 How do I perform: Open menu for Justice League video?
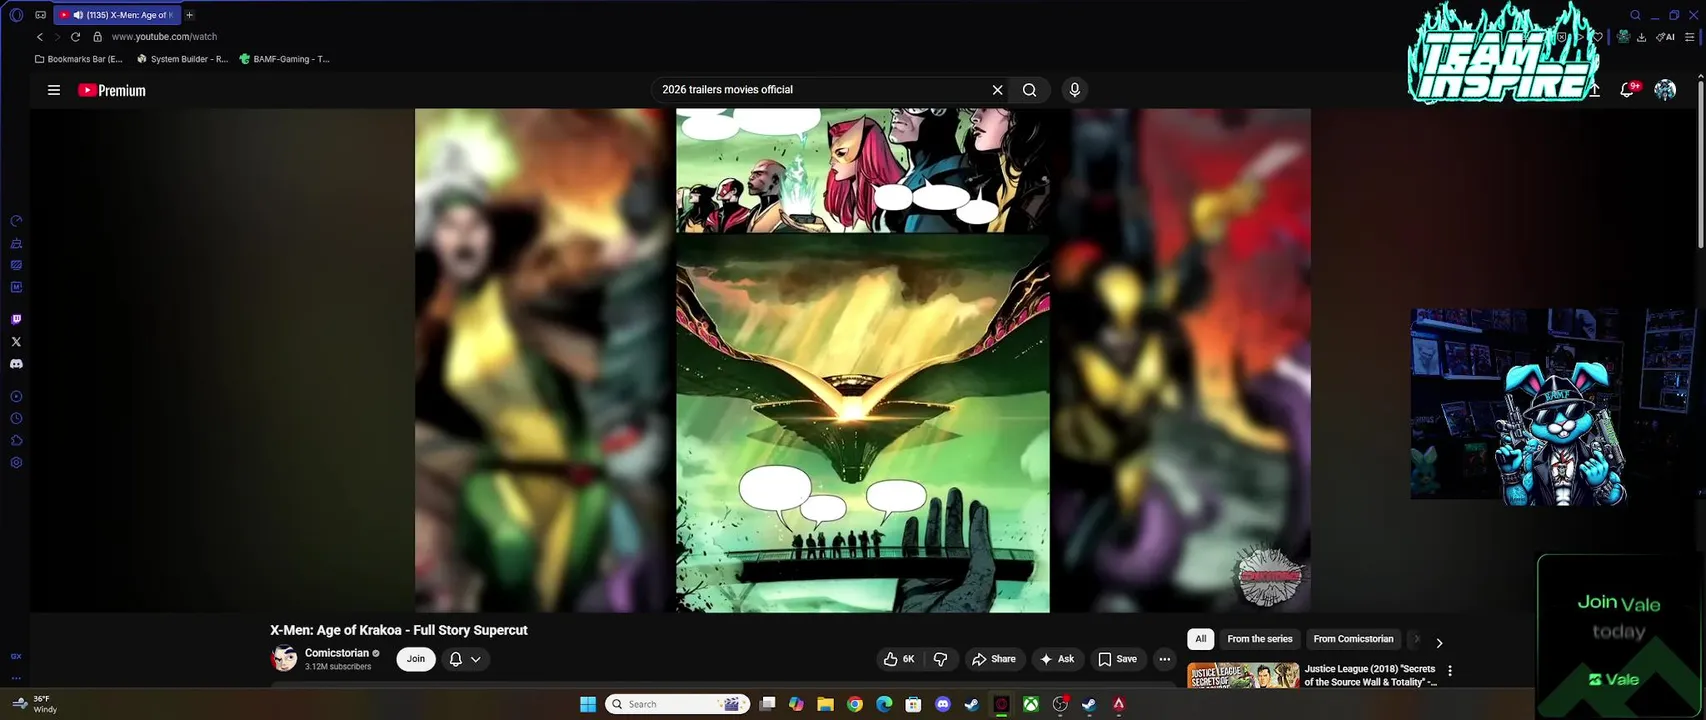[x=1450, y=671]
